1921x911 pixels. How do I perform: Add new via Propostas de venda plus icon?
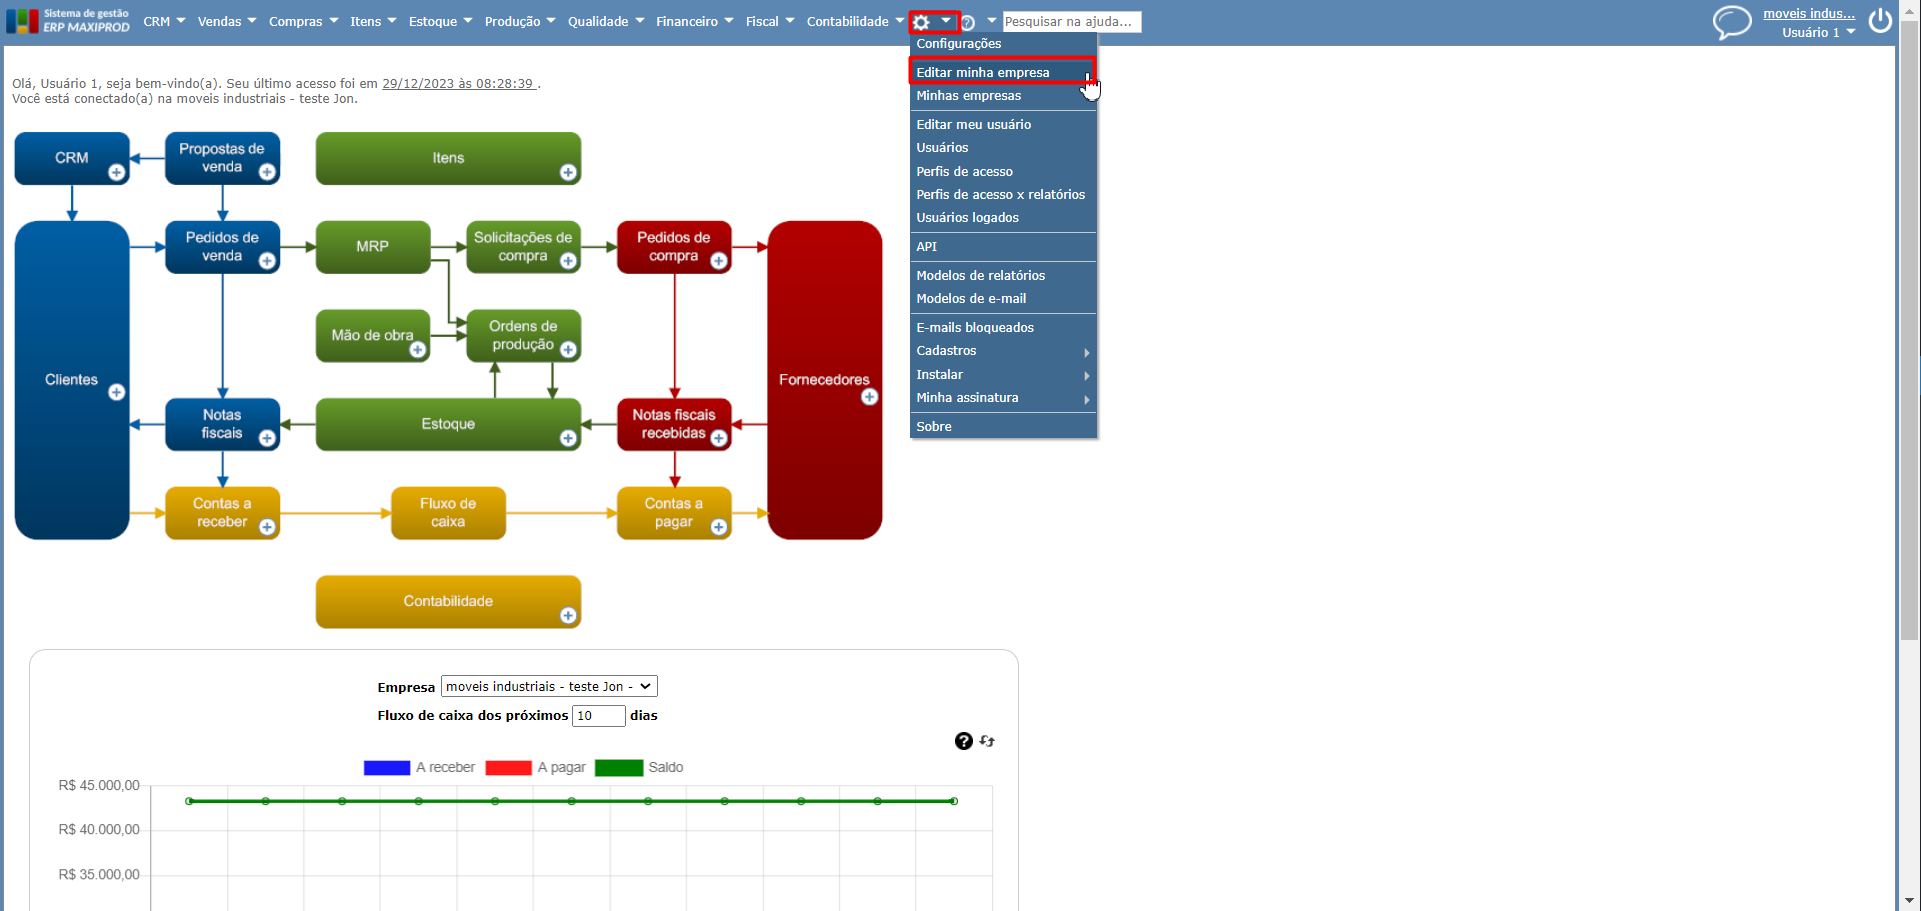(x=267, y=172)
